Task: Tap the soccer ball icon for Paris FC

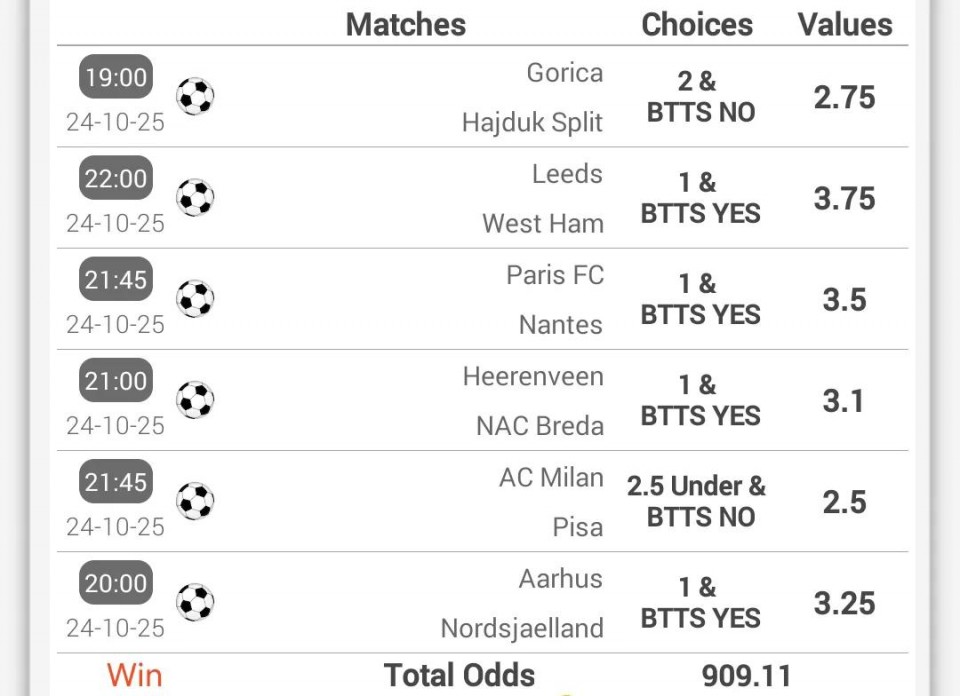Action: coord(195,299)
